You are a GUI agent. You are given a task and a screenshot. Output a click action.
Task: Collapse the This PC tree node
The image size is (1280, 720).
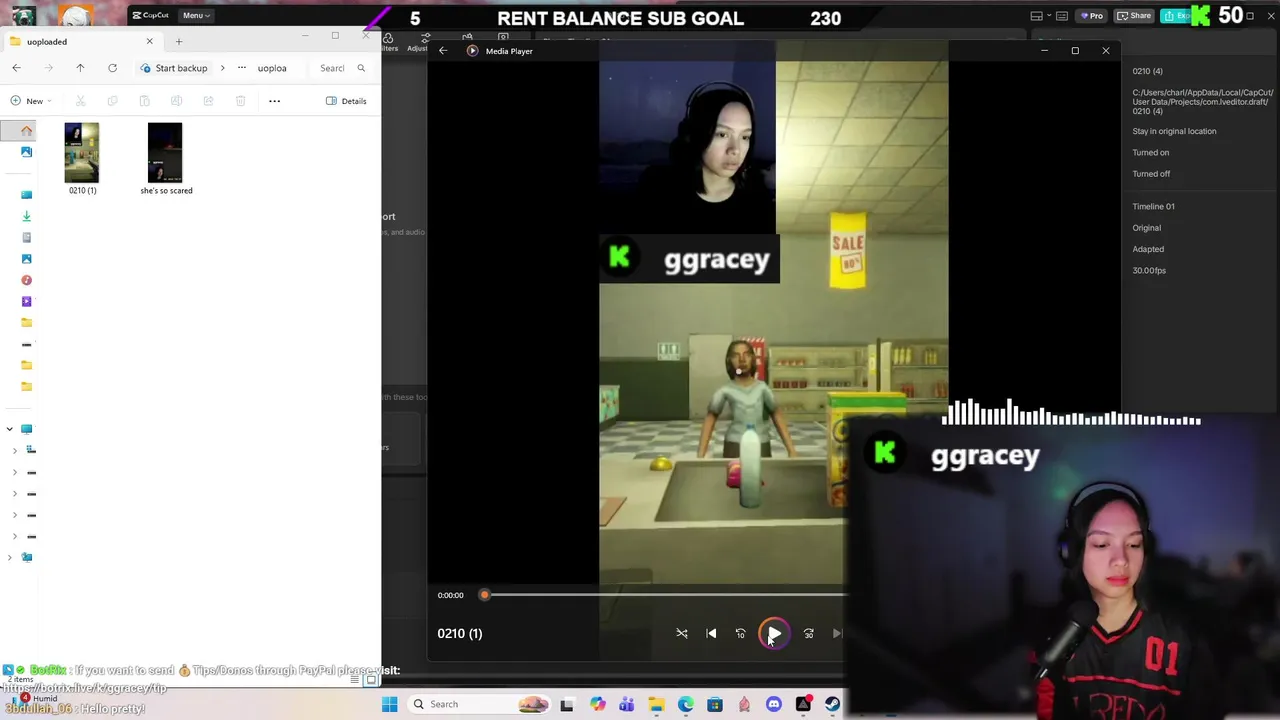[x=10, y=429]
